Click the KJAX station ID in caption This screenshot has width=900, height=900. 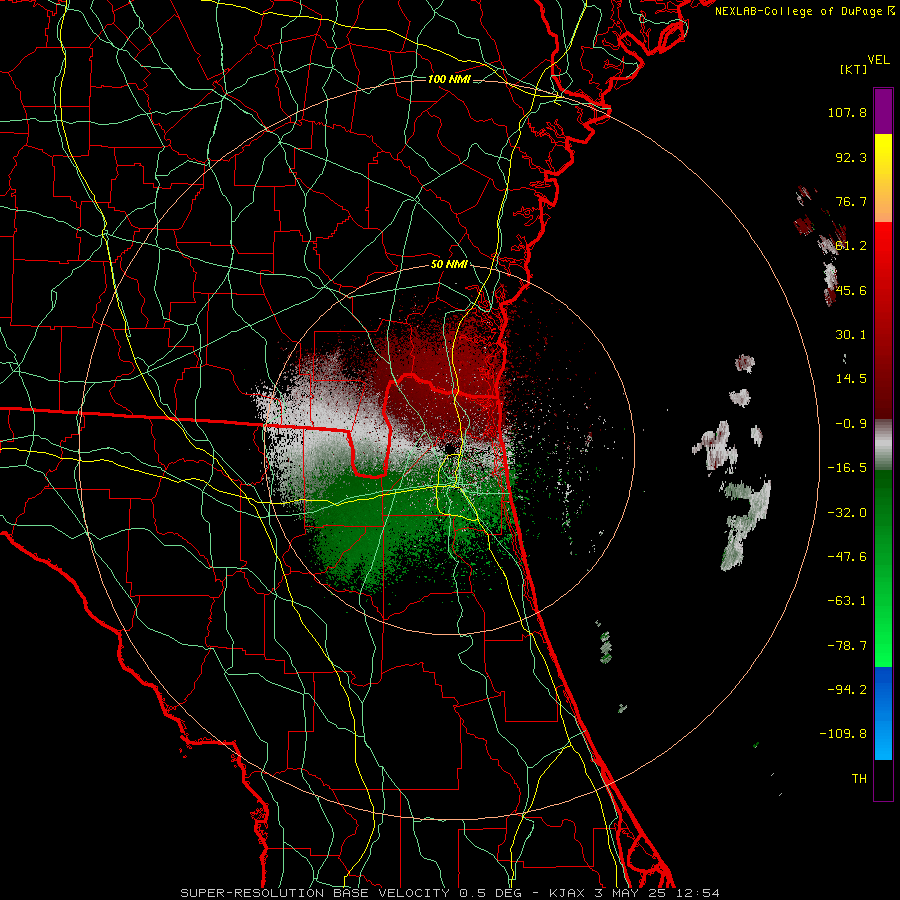click(565, 893)
